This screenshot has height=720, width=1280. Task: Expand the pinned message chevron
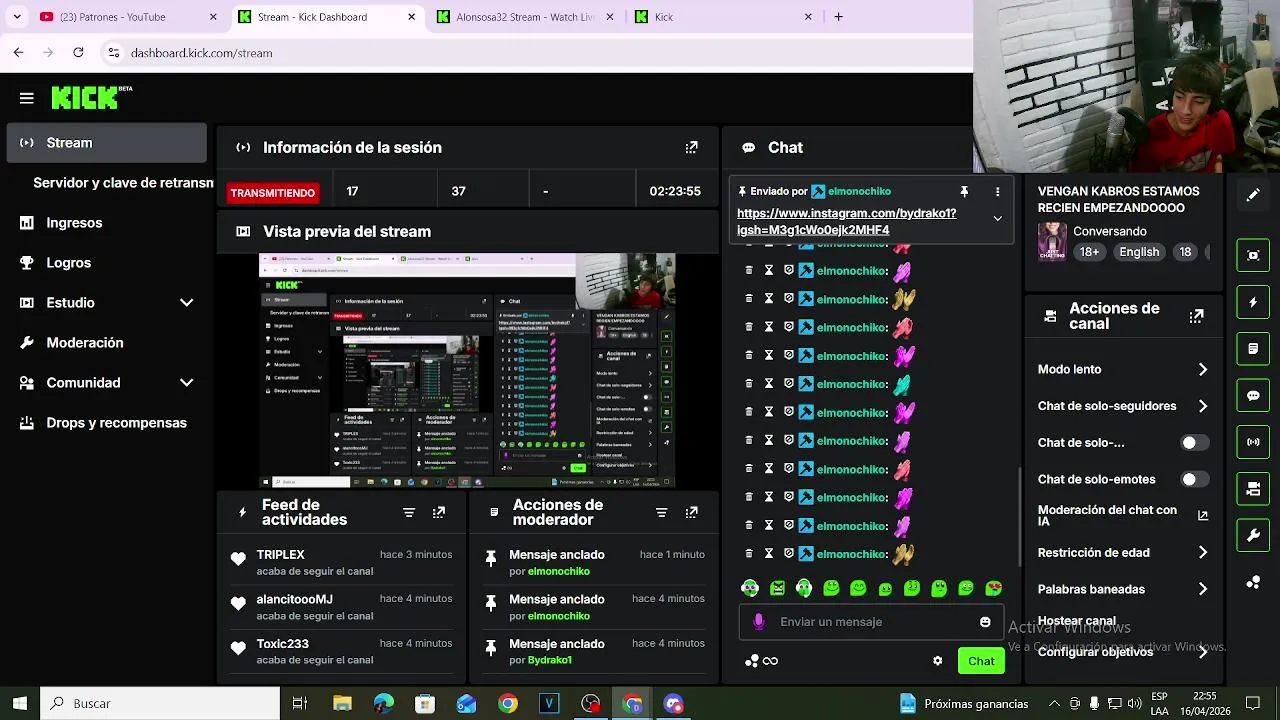point(997,219)
